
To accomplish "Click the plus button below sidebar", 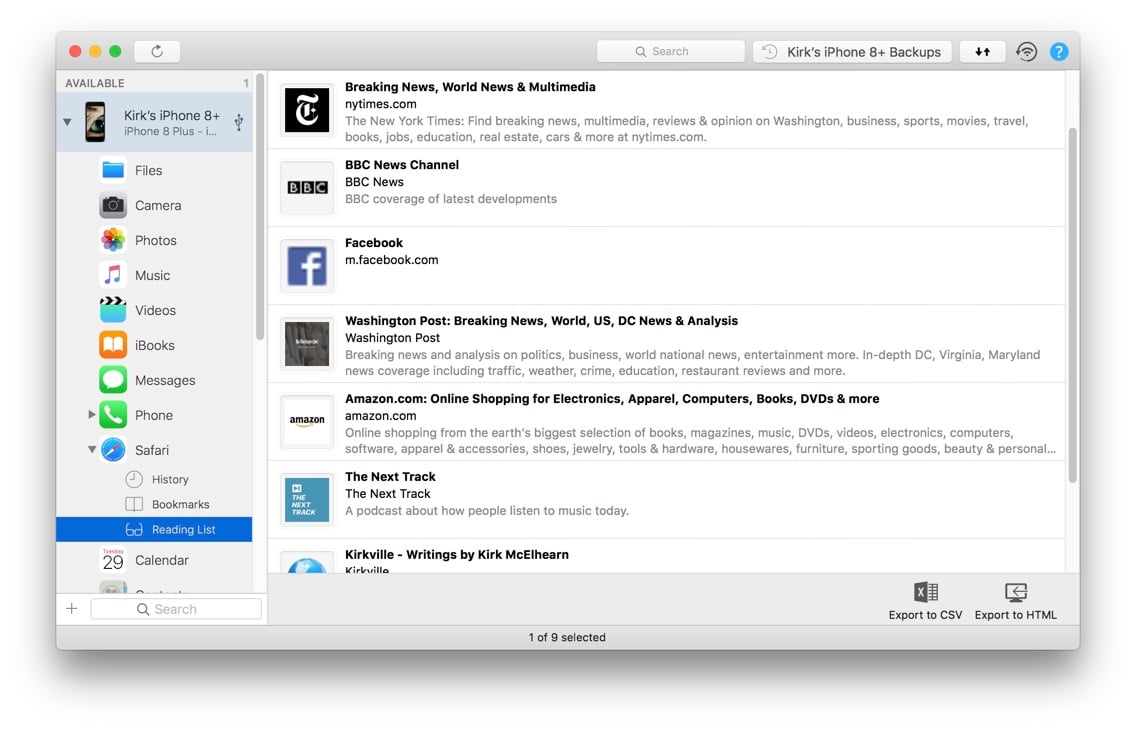I will pyautogui.click(x=72, y=608).
